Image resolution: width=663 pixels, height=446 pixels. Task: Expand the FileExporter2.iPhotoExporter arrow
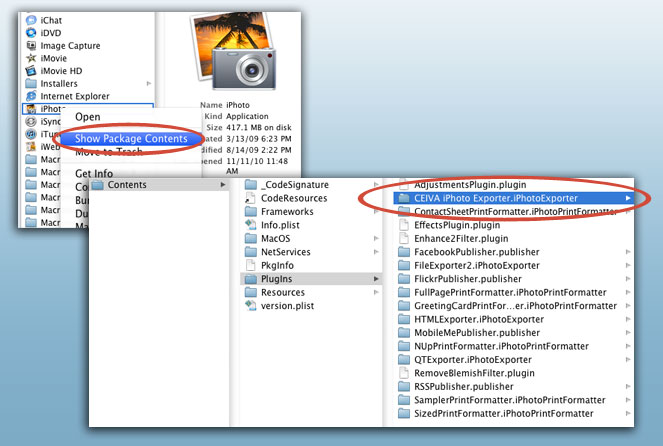click(x=628, y=265)
